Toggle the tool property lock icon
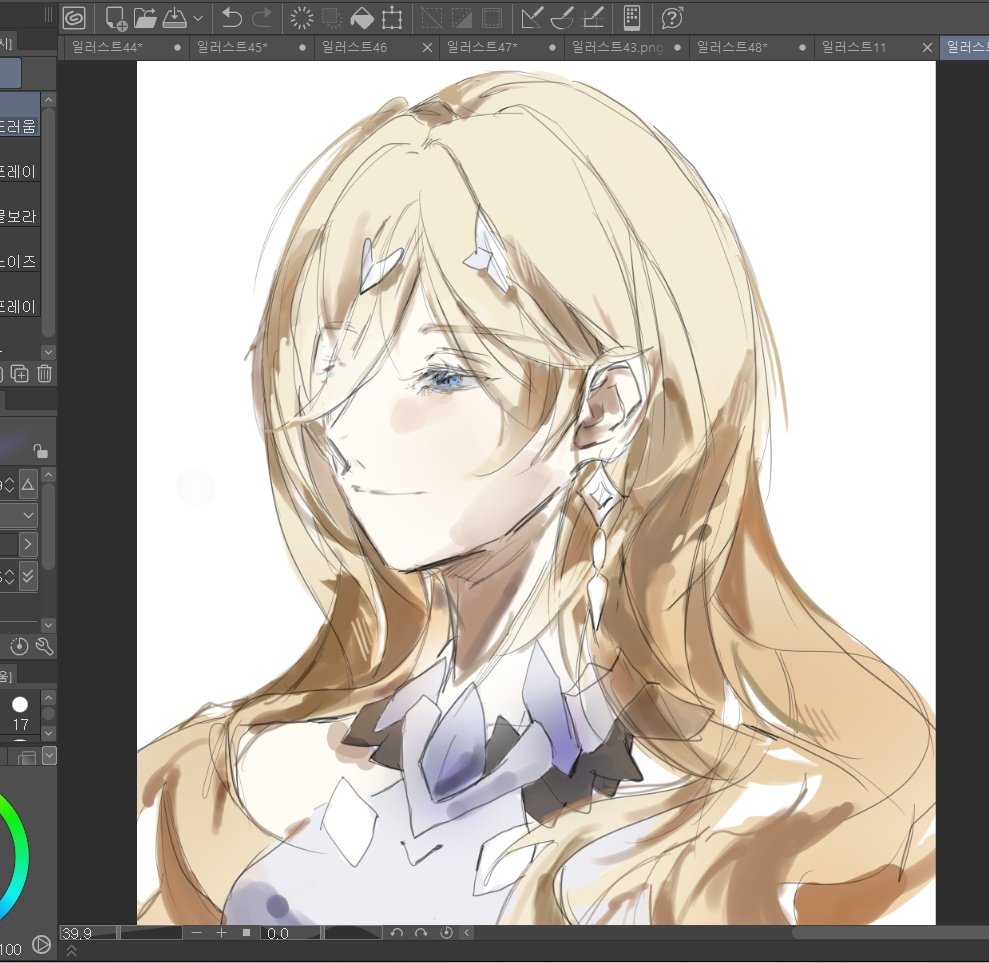989x963 pixels. (40, 450)
